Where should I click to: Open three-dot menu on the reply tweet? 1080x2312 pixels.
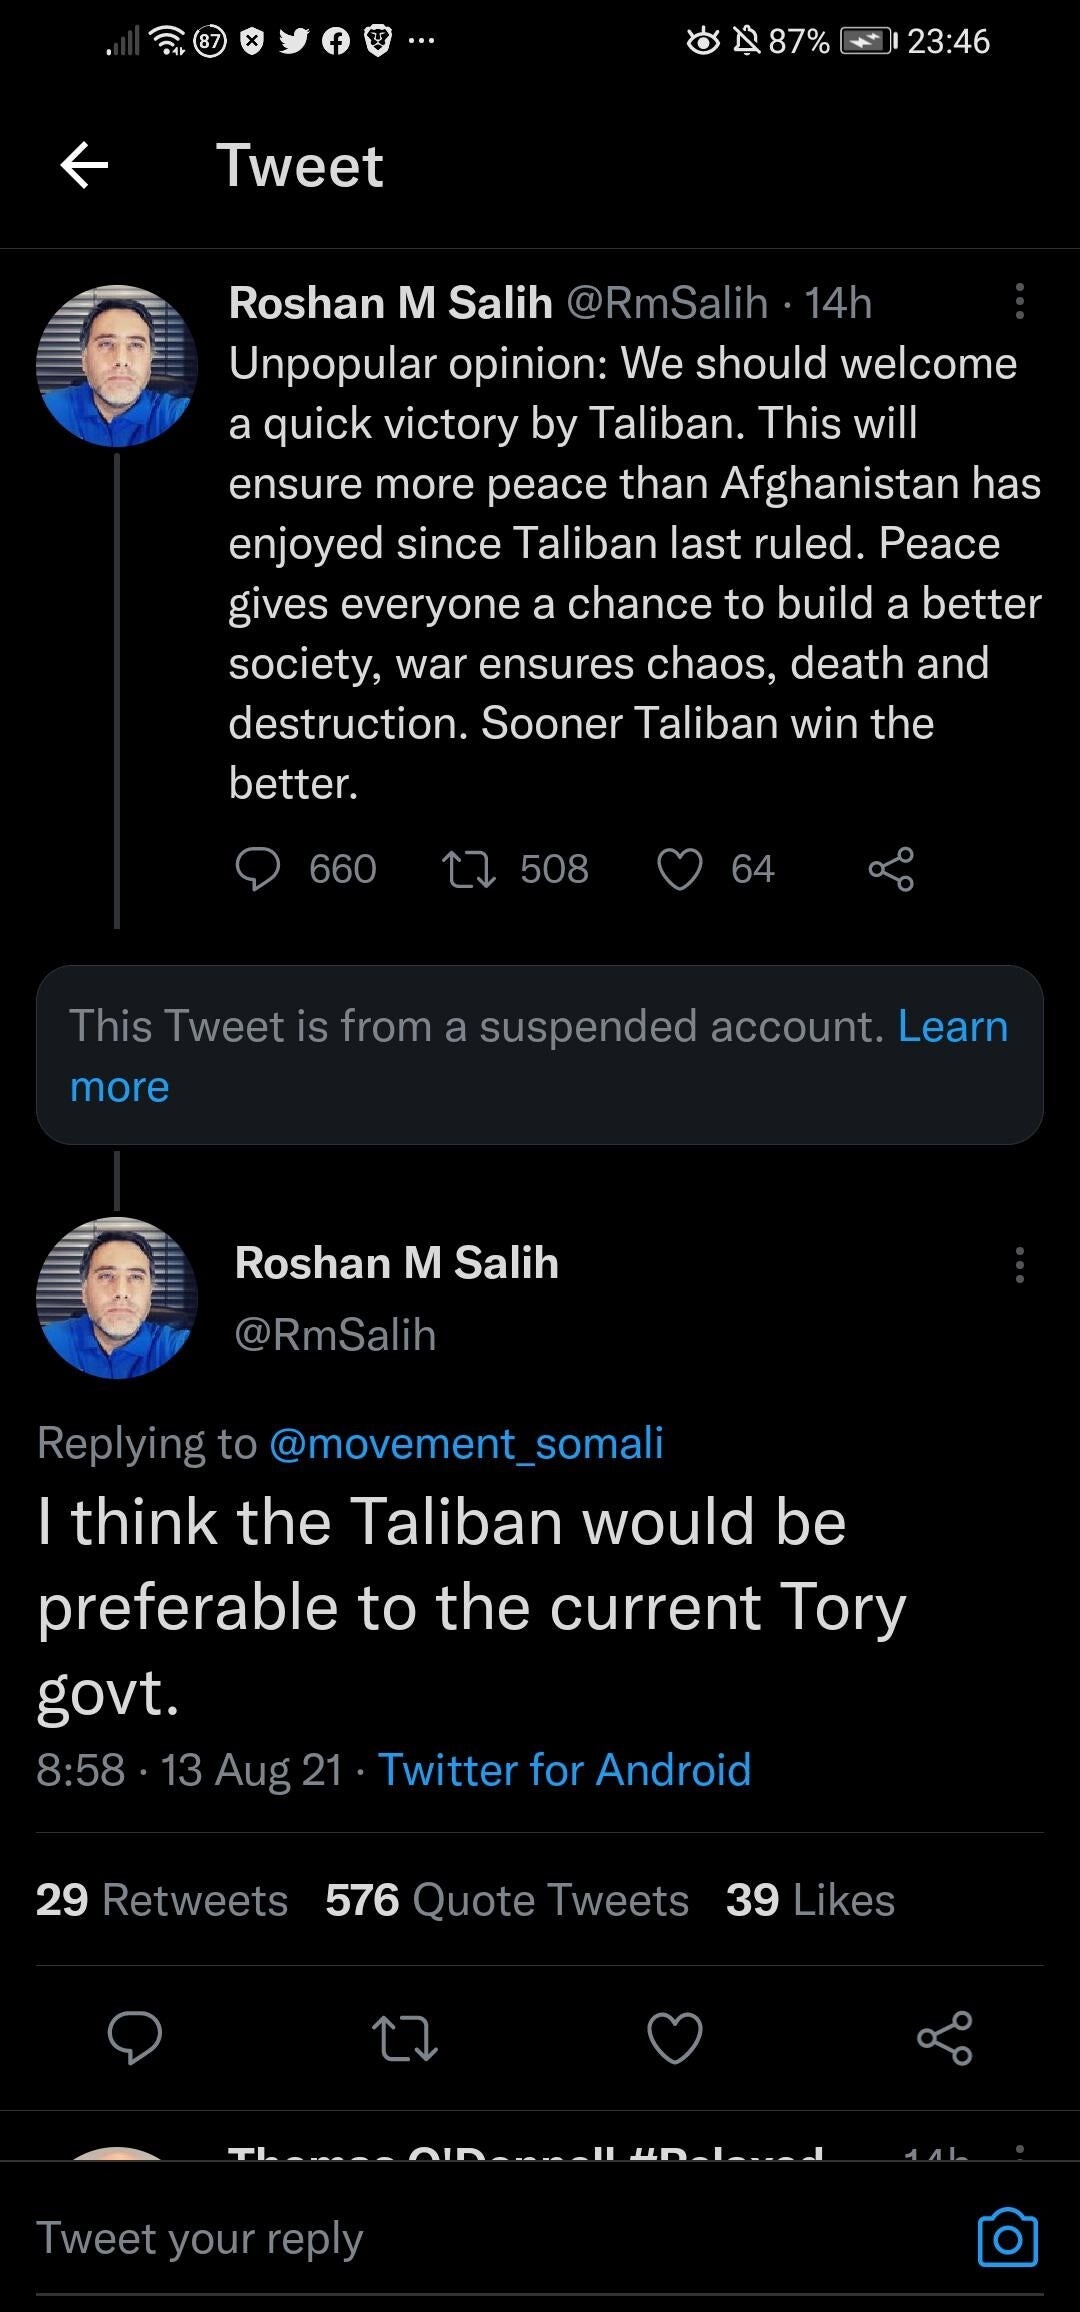pos(1019,1265)
